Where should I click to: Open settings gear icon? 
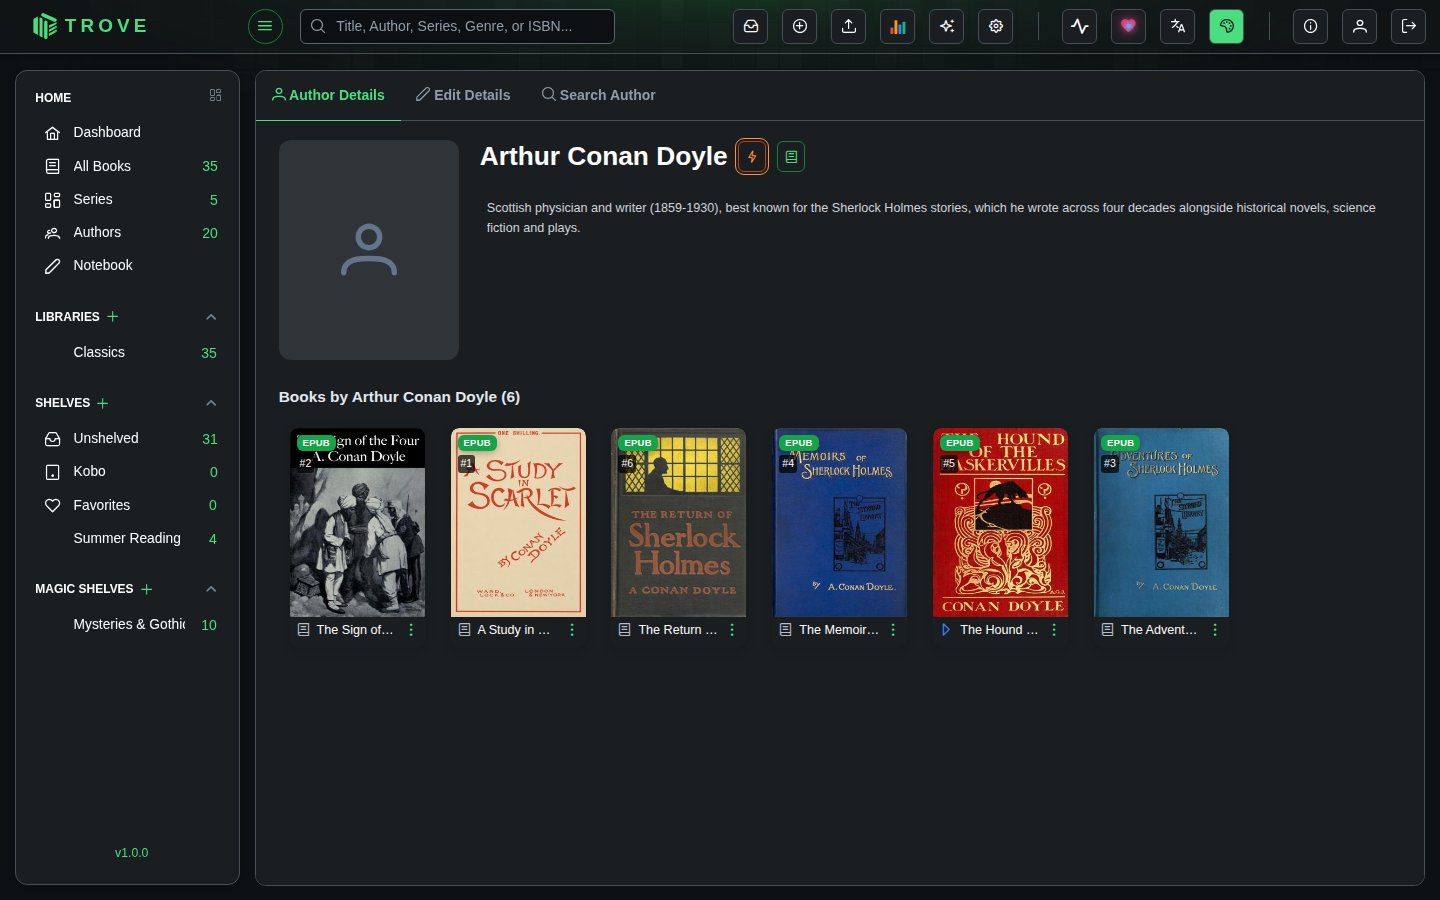click(996, 26)
